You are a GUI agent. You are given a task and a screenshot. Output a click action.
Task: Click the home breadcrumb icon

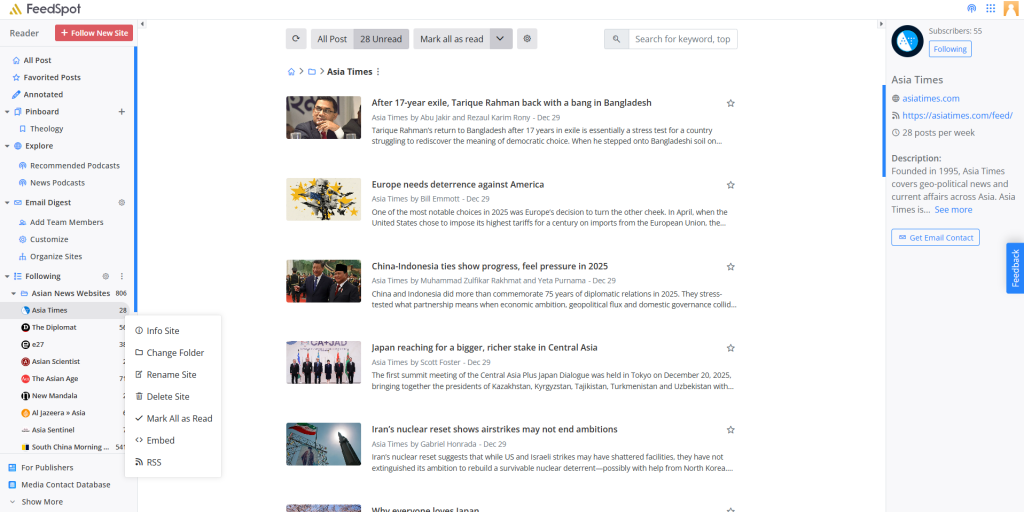(291, 72)
